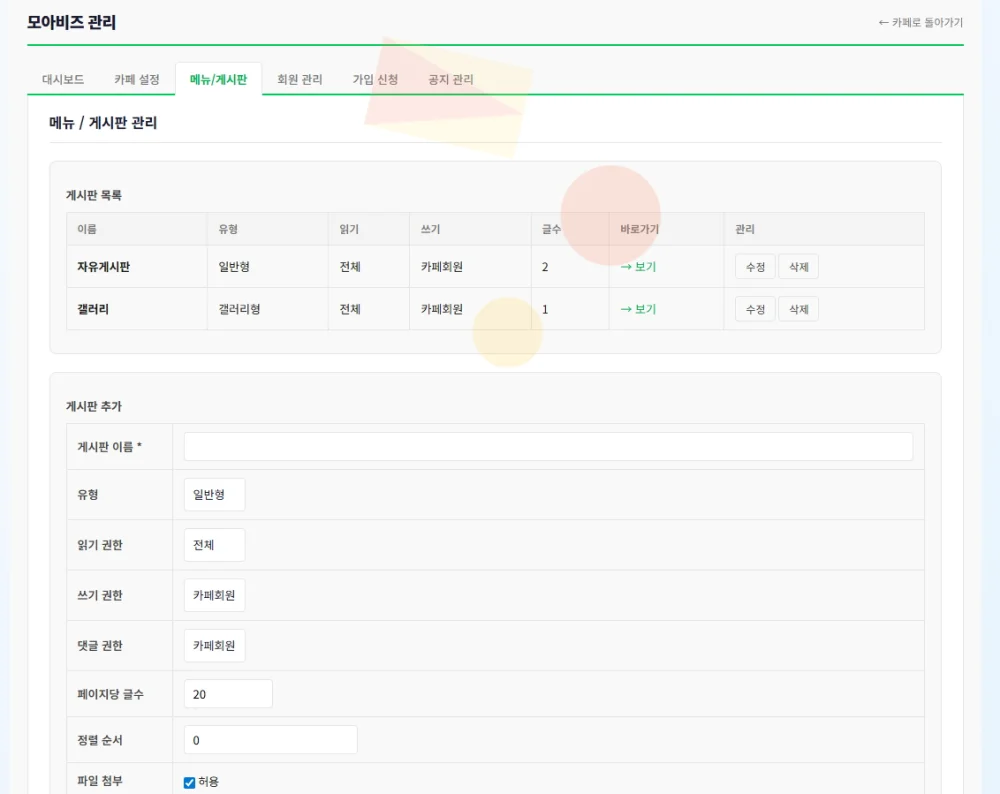
Task: Click the 게시판 목록 section heading
Action: [94, 195]
